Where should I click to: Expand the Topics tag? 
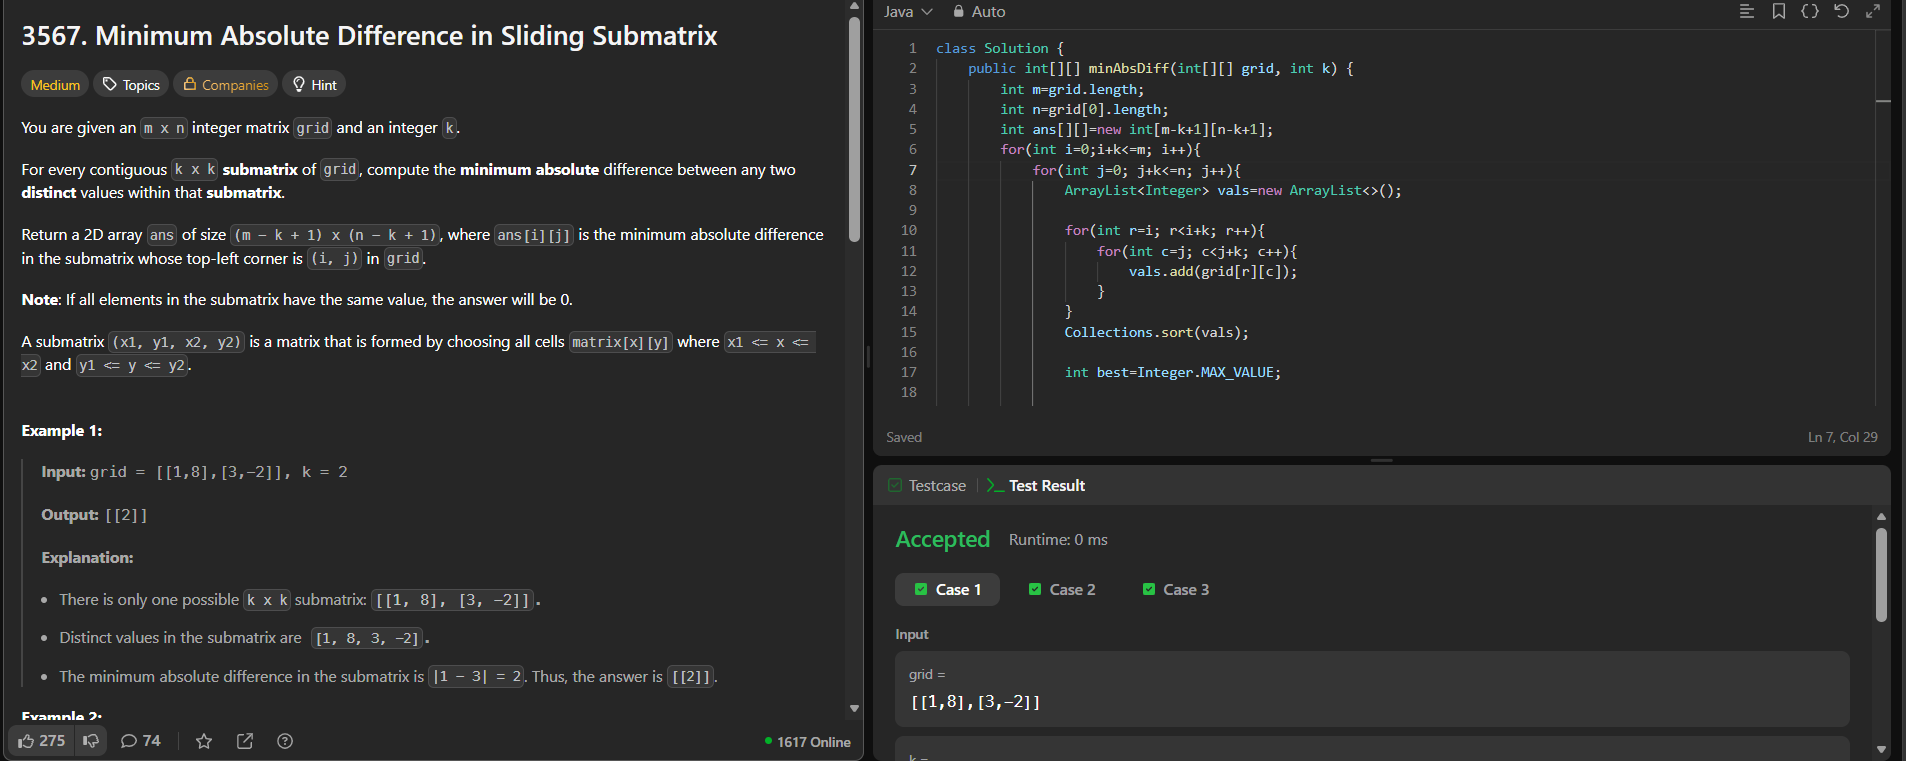[x=131, y=85]
